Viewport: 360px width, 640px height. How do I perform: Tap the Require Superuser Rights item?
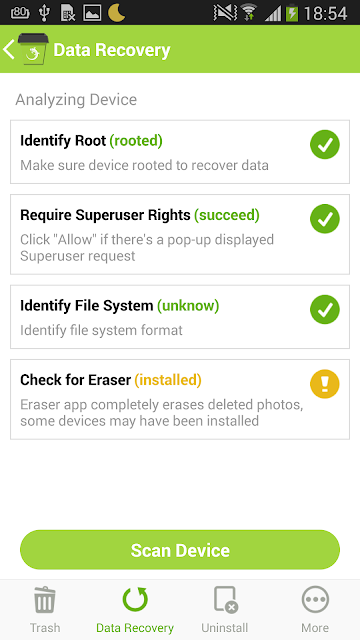click(180, 234)
